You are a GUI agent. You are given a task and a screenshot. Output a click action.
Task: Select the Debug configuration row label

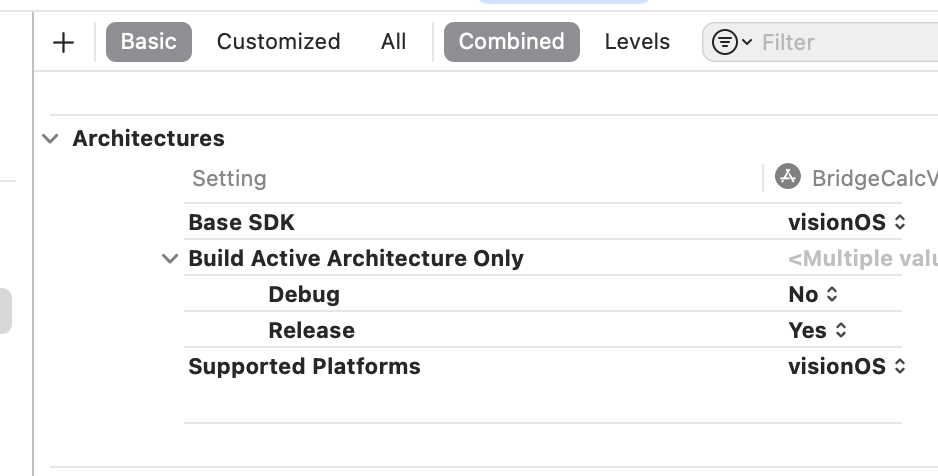pyautogui.click(x=304, y=294)
